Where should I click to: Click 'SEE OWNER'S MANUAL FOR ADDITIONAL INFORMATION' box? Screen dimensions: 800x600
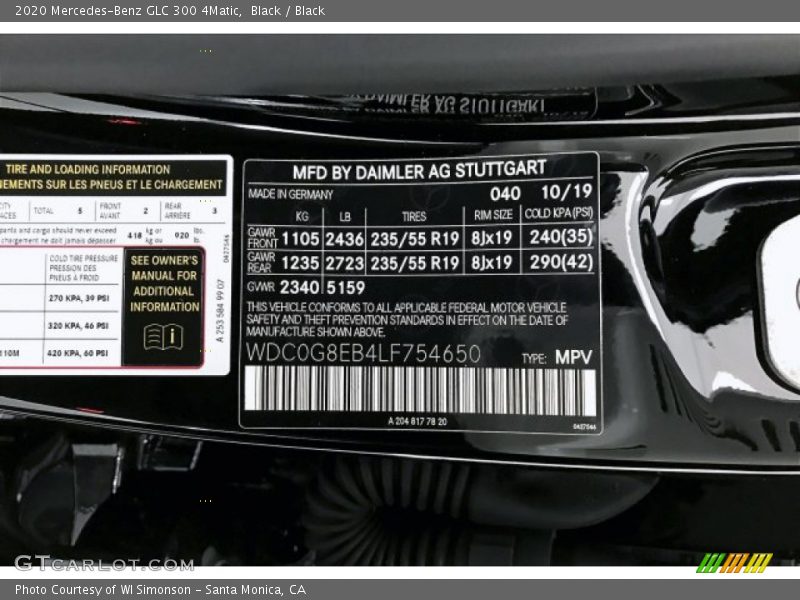tap(163, 283)
